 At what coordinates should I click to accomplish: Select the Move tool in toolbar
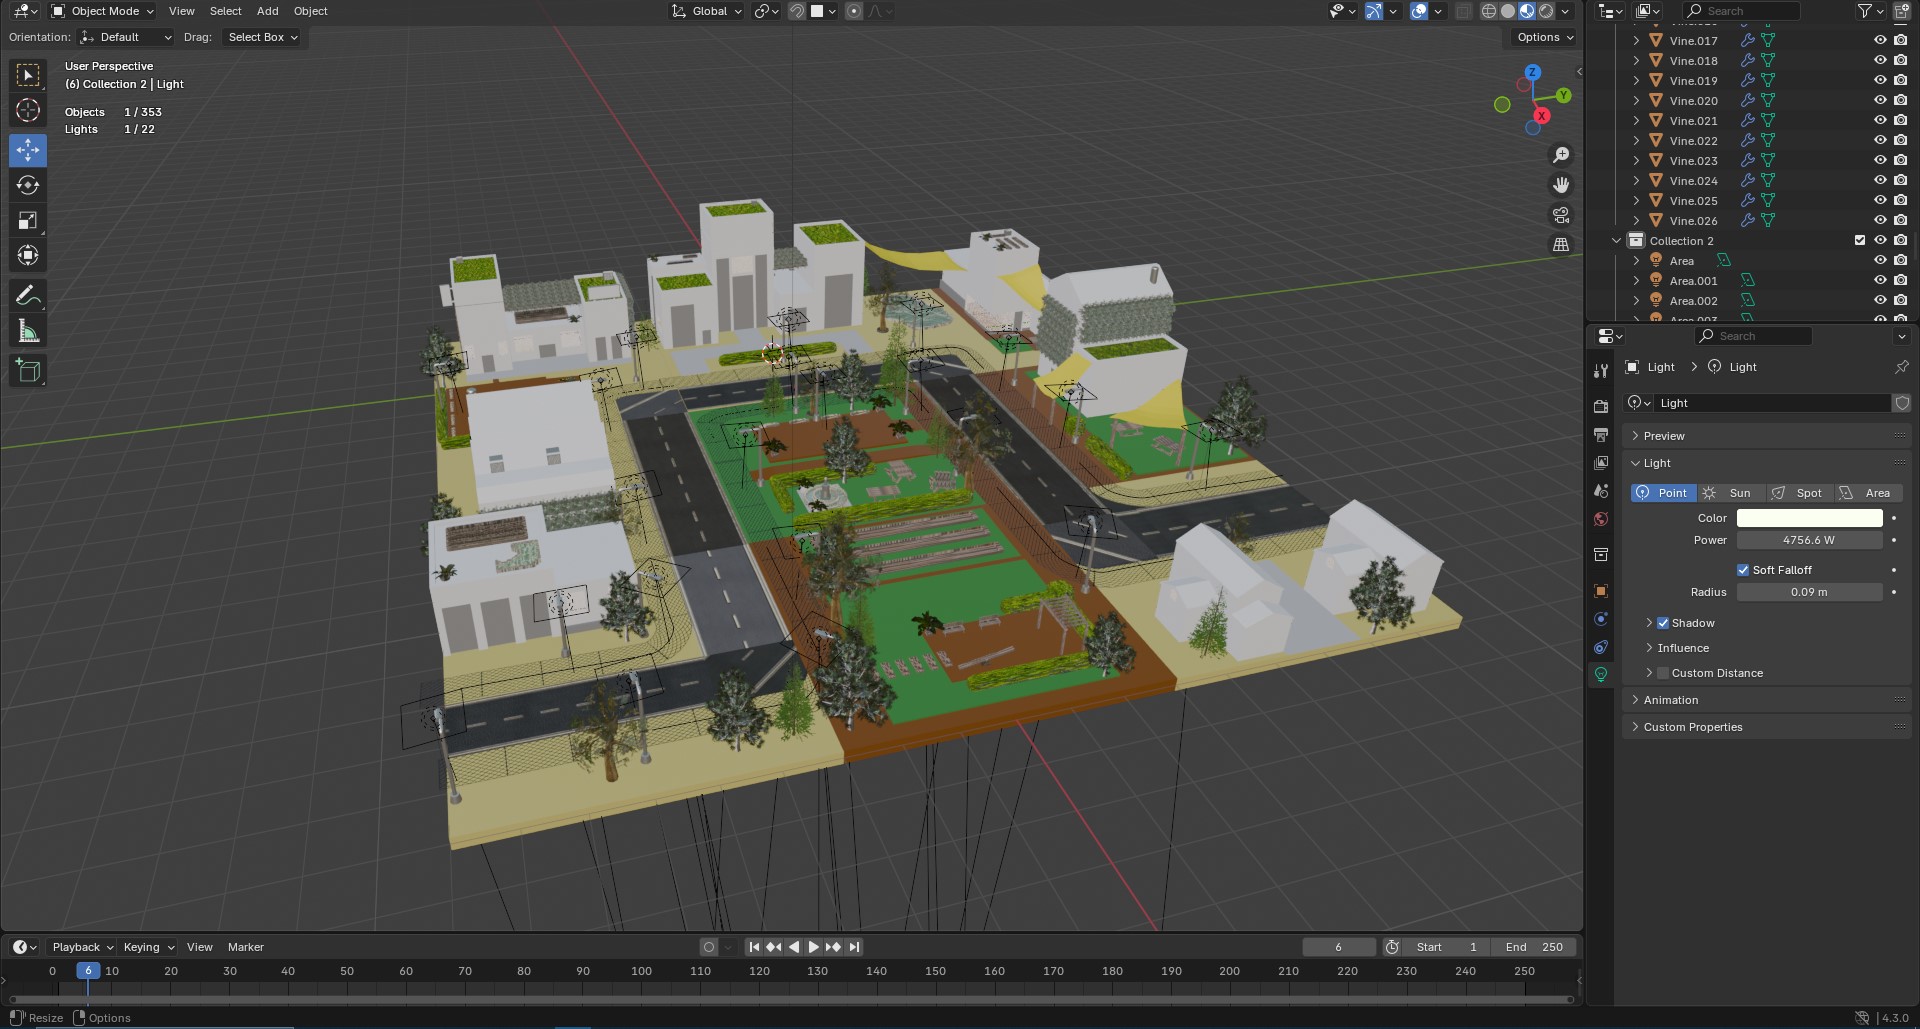coord(28,150)
